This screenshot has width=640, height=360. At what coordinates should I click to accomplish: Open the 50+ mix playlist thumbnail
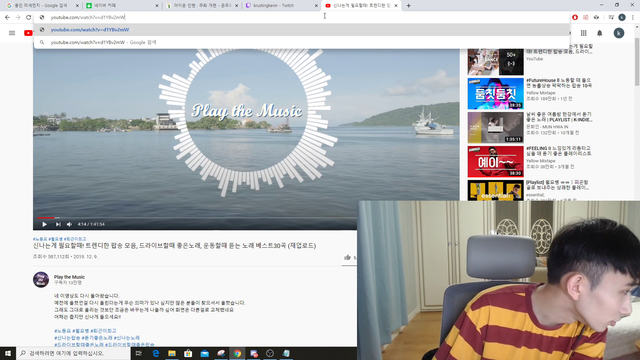[x=496, y=62]
